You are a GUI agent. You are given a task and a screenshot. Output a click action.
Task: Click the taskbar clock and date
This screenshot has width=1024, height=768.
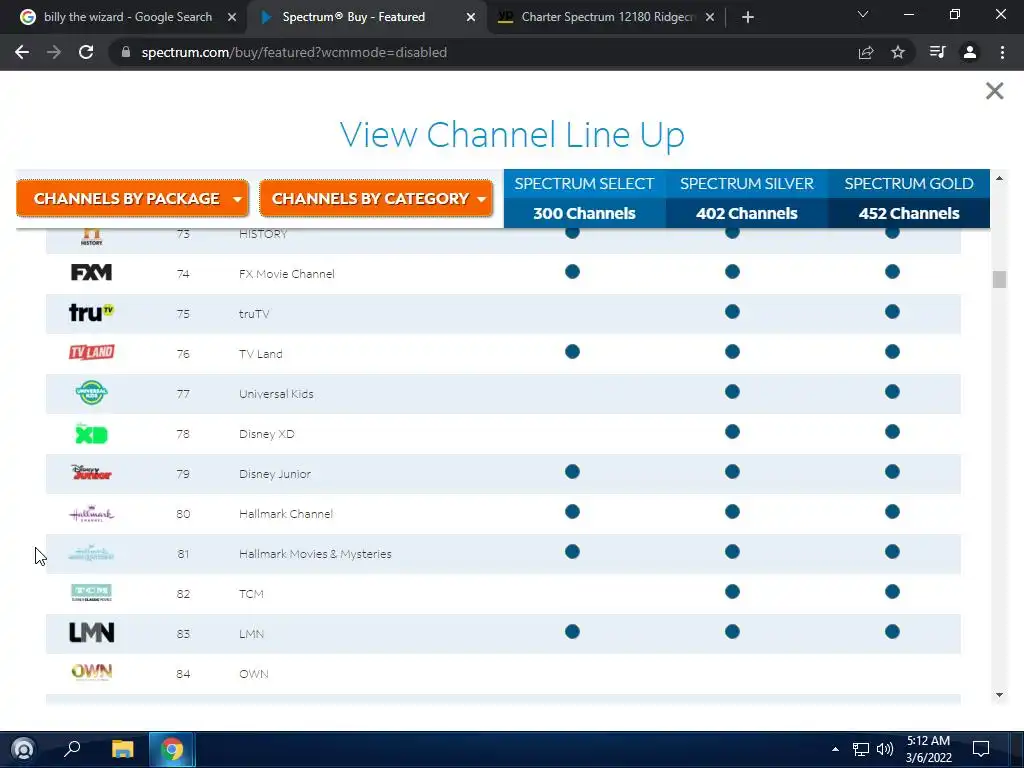[x=928, y=749]
